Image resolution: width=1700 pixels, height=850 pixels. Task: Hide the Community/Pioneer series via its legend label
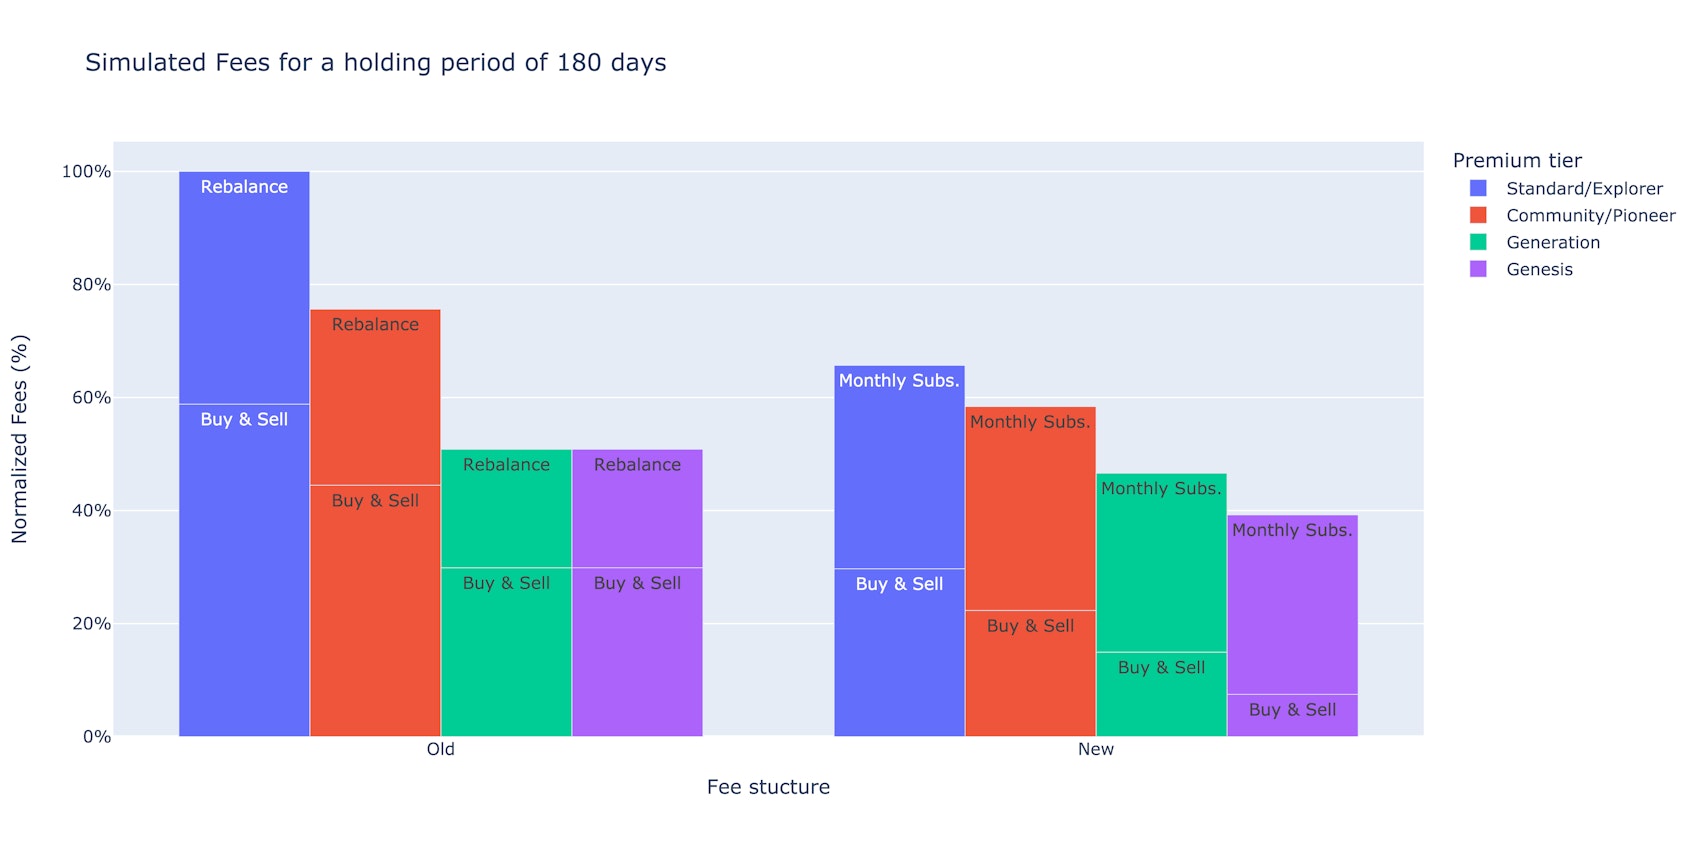coord(1590,216)
